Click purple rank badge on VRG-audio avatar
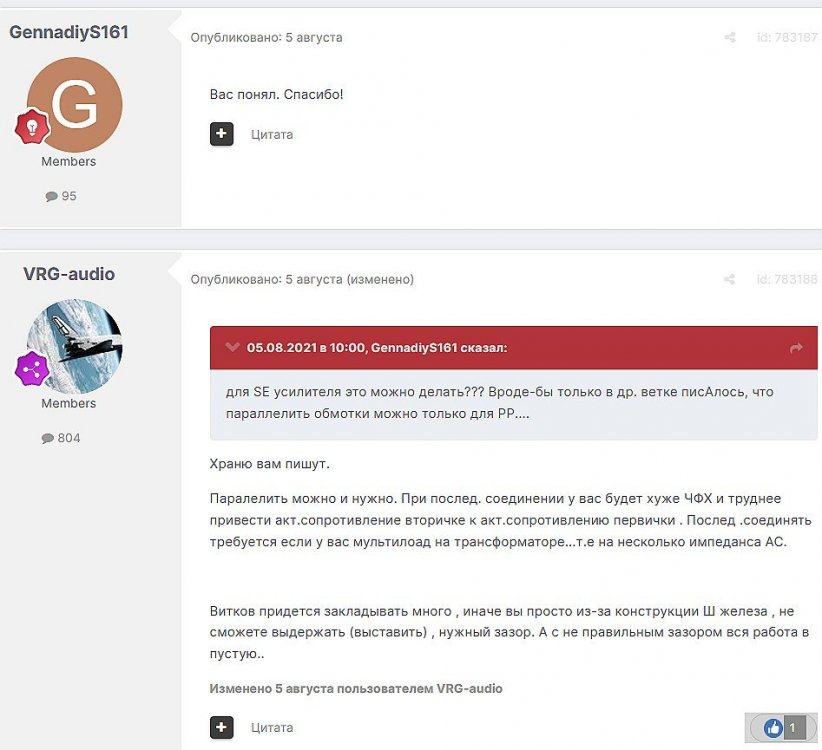The image size is (822, 750). click(32, 369)
